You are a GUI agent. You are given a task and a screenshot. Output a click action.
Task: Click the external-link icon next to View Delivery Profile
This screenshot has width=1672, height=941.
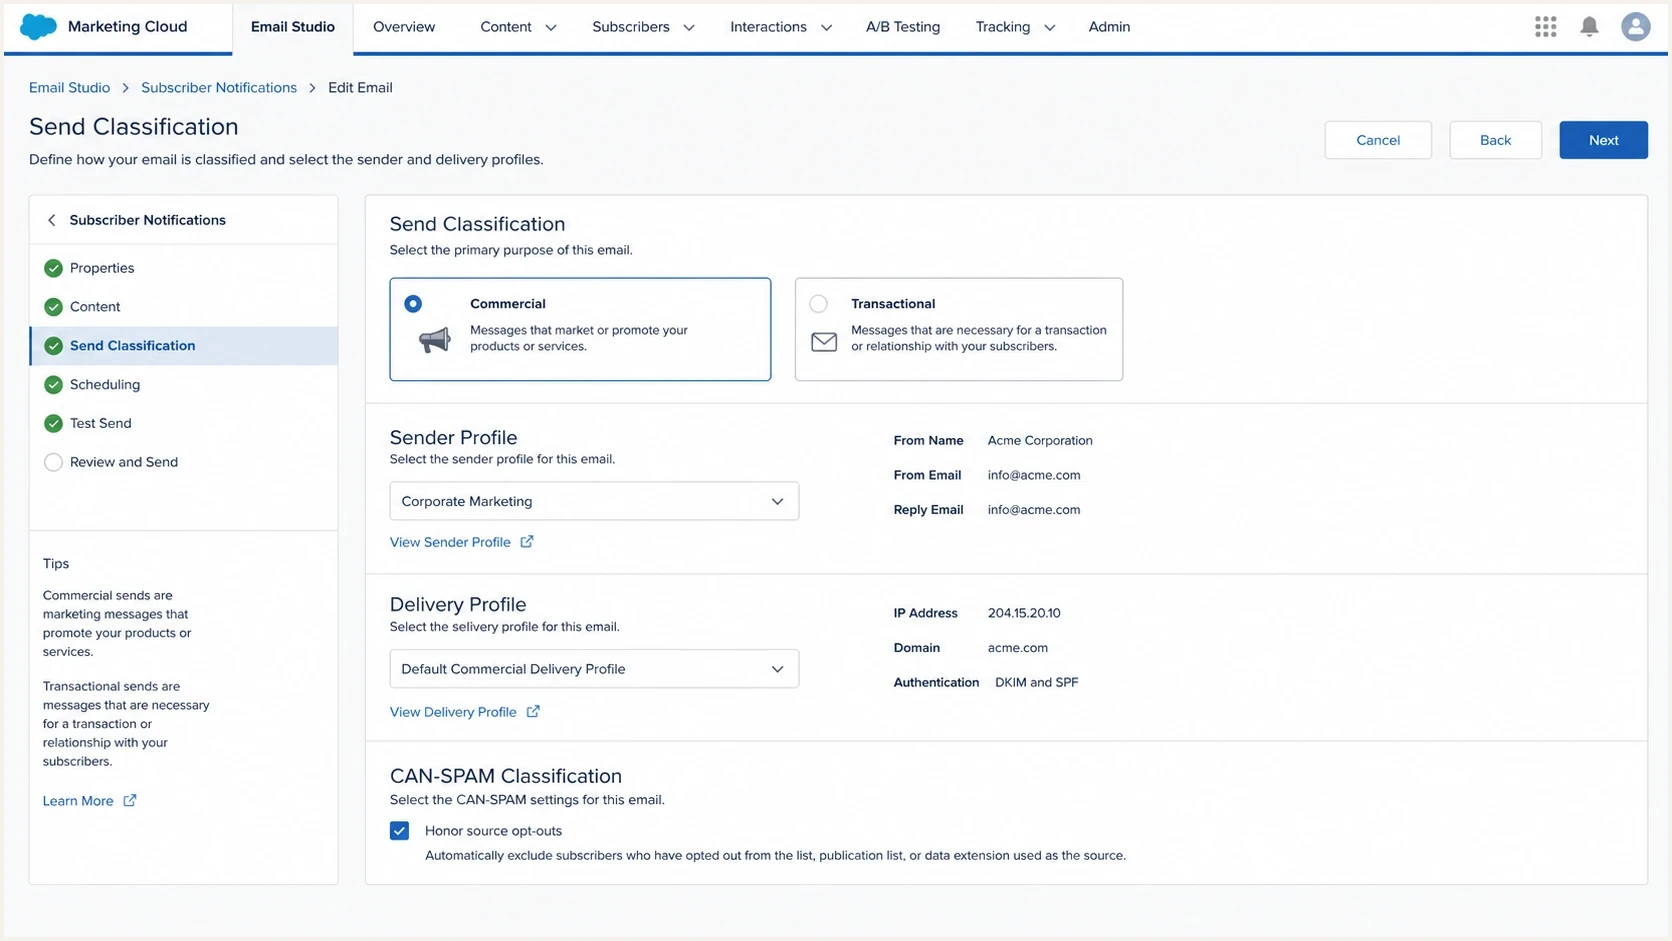click(533, 712)
